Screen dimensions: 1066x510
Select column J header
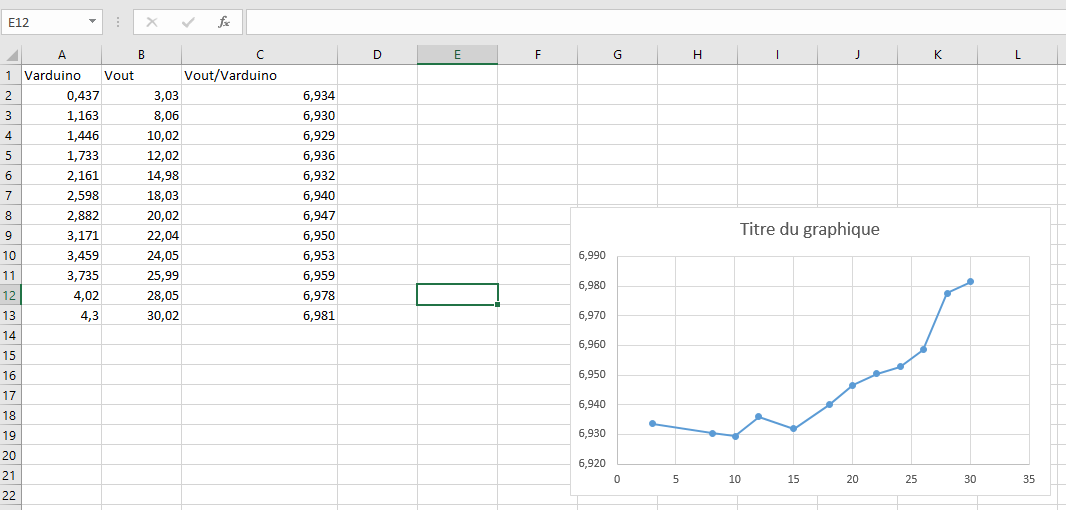coord(857,55)
